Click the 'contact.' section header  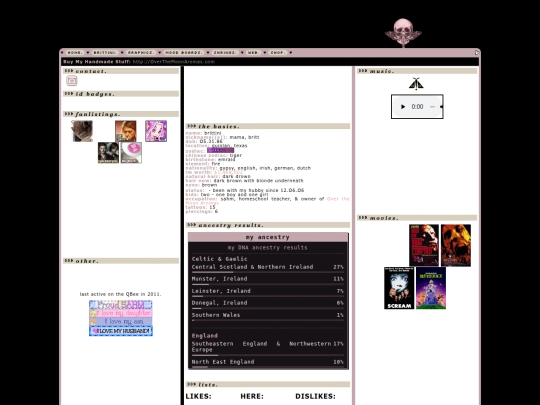[x=121, y=71]
